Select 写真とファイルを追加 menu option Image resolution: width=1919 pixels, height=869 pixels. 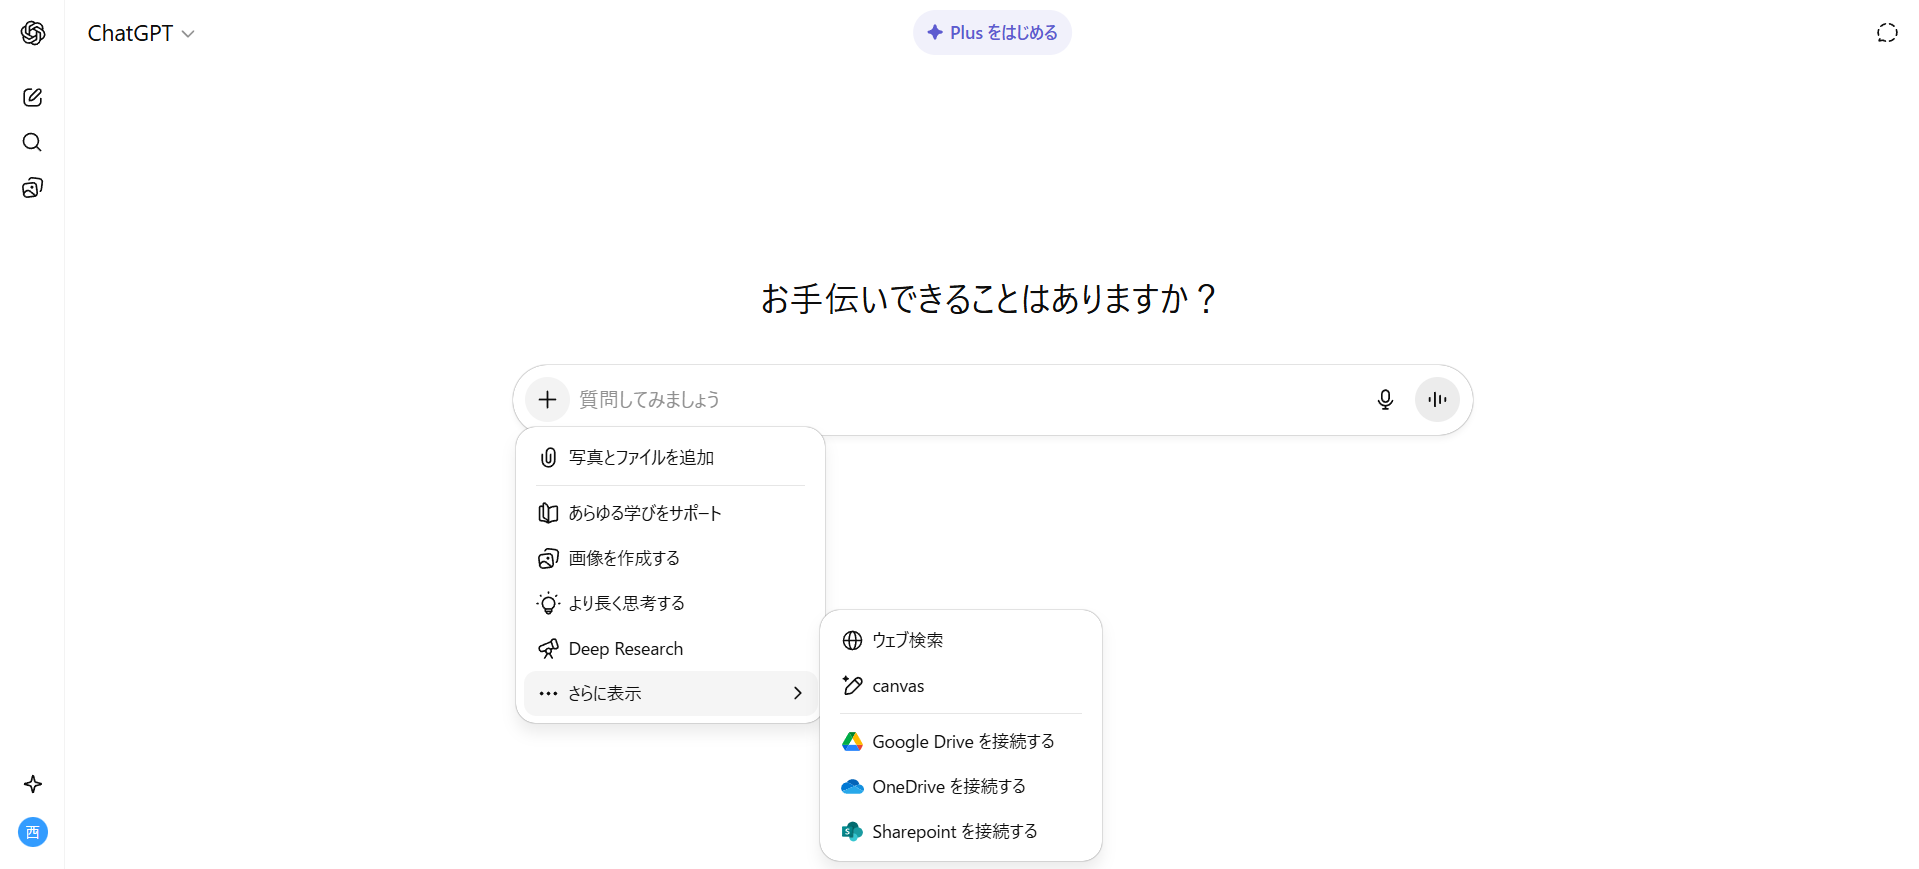pyautogui.click(x=641, y=458)
